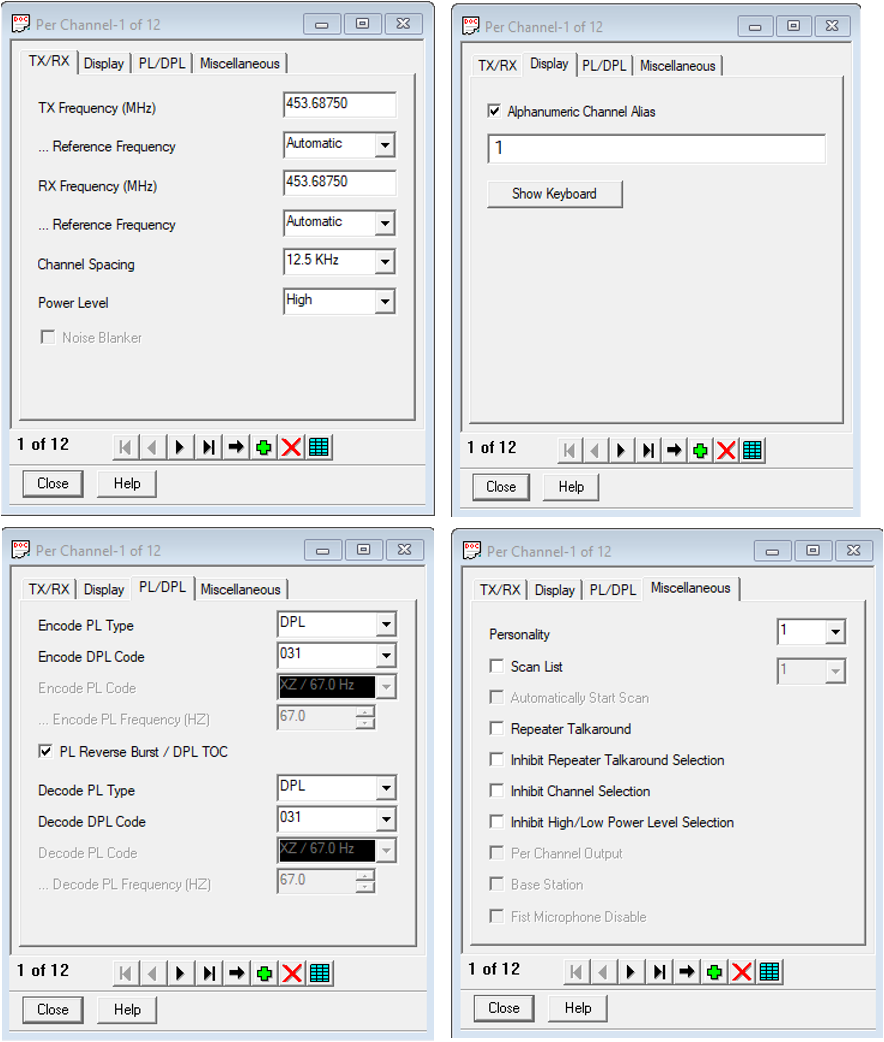Expand the Power Level dropdown
This screenshot has width=884, height=1042.
click(384, 301)
